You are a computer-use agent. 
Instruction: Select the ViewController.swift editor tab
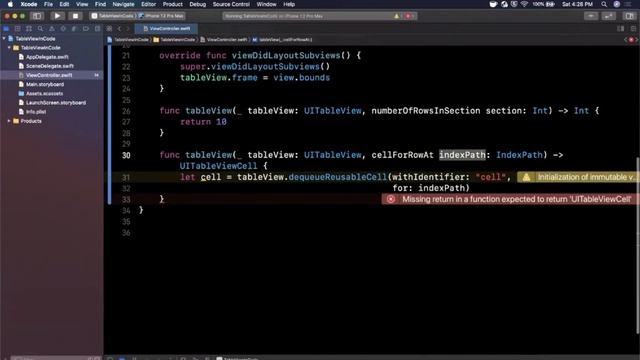pyautogui.click(x=166, y=29)
